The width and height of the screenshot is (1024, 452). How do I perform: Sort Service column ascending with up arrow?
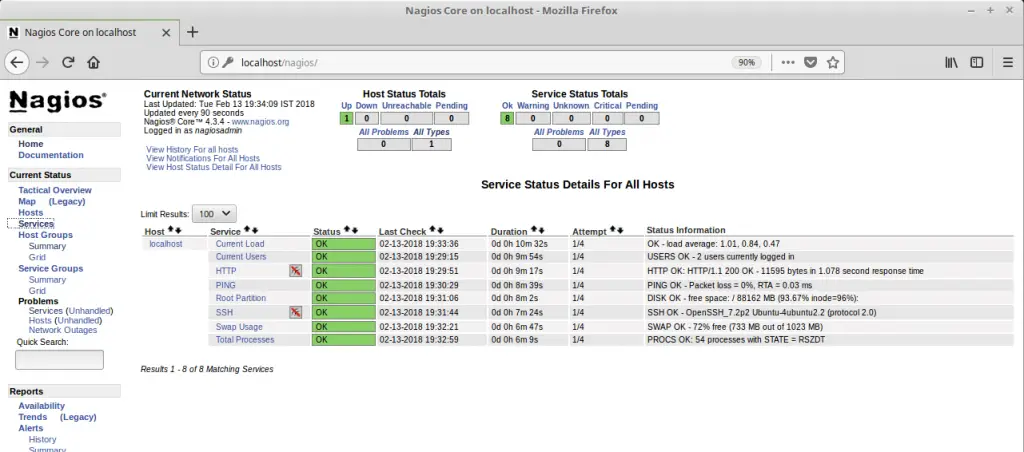point(247,230)
